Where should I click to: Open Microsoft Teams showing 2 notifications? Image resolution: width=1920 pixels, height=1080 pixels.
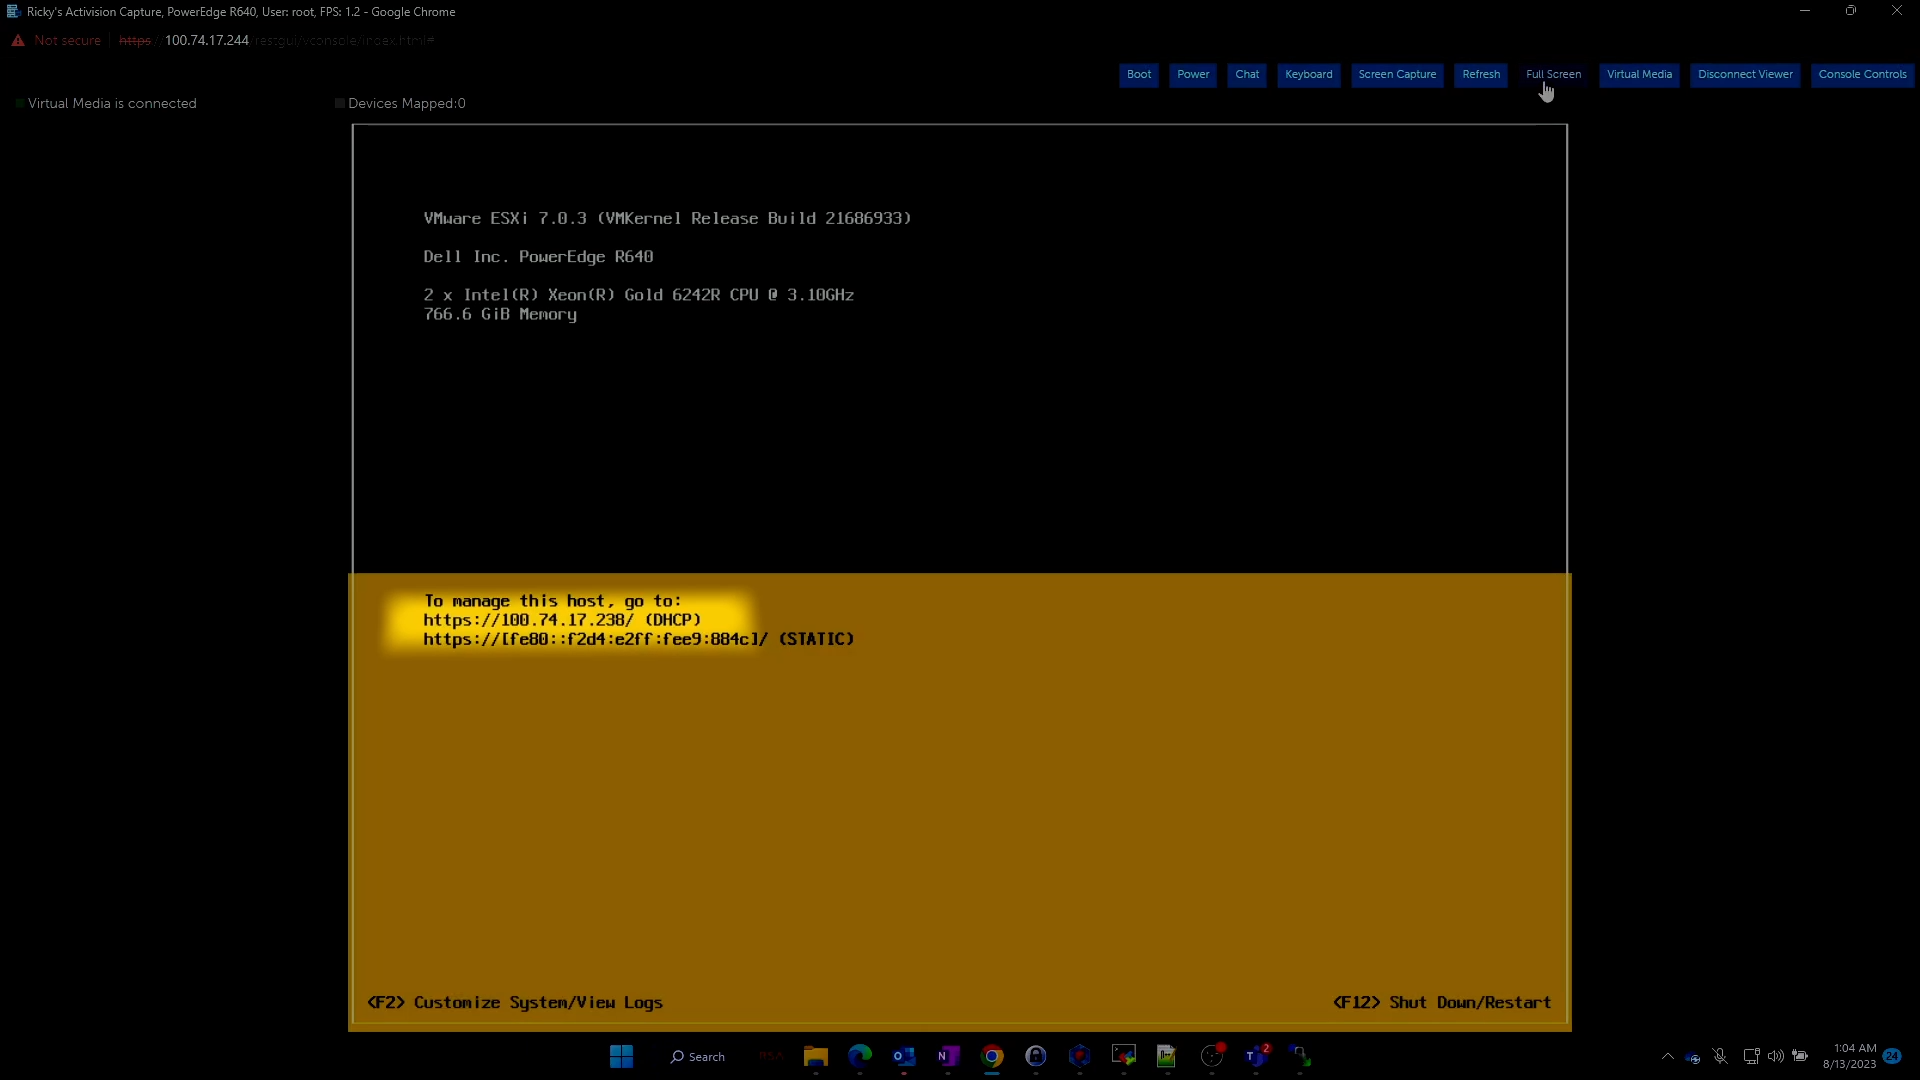tap(1257, 1056)
